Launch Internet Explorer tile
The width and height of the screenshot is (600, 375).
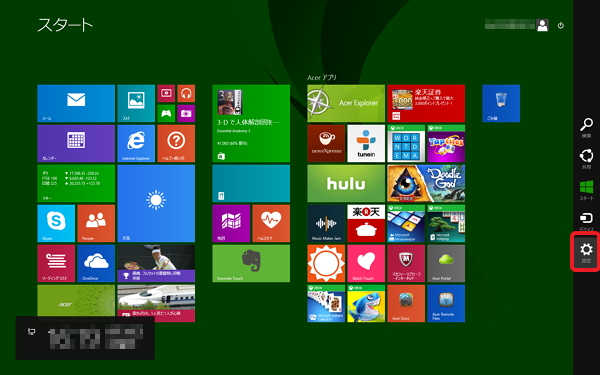tap(136, 143)
